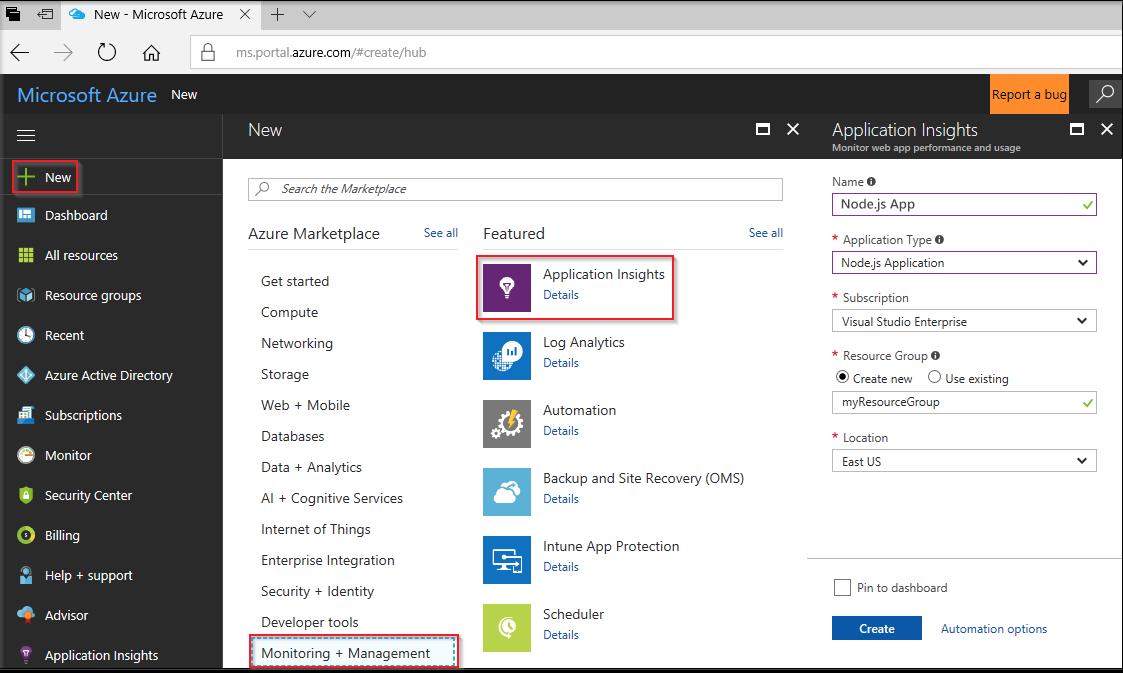Click the Name input field
This screenshot has width=1123, height=673.
coord(964,204)
